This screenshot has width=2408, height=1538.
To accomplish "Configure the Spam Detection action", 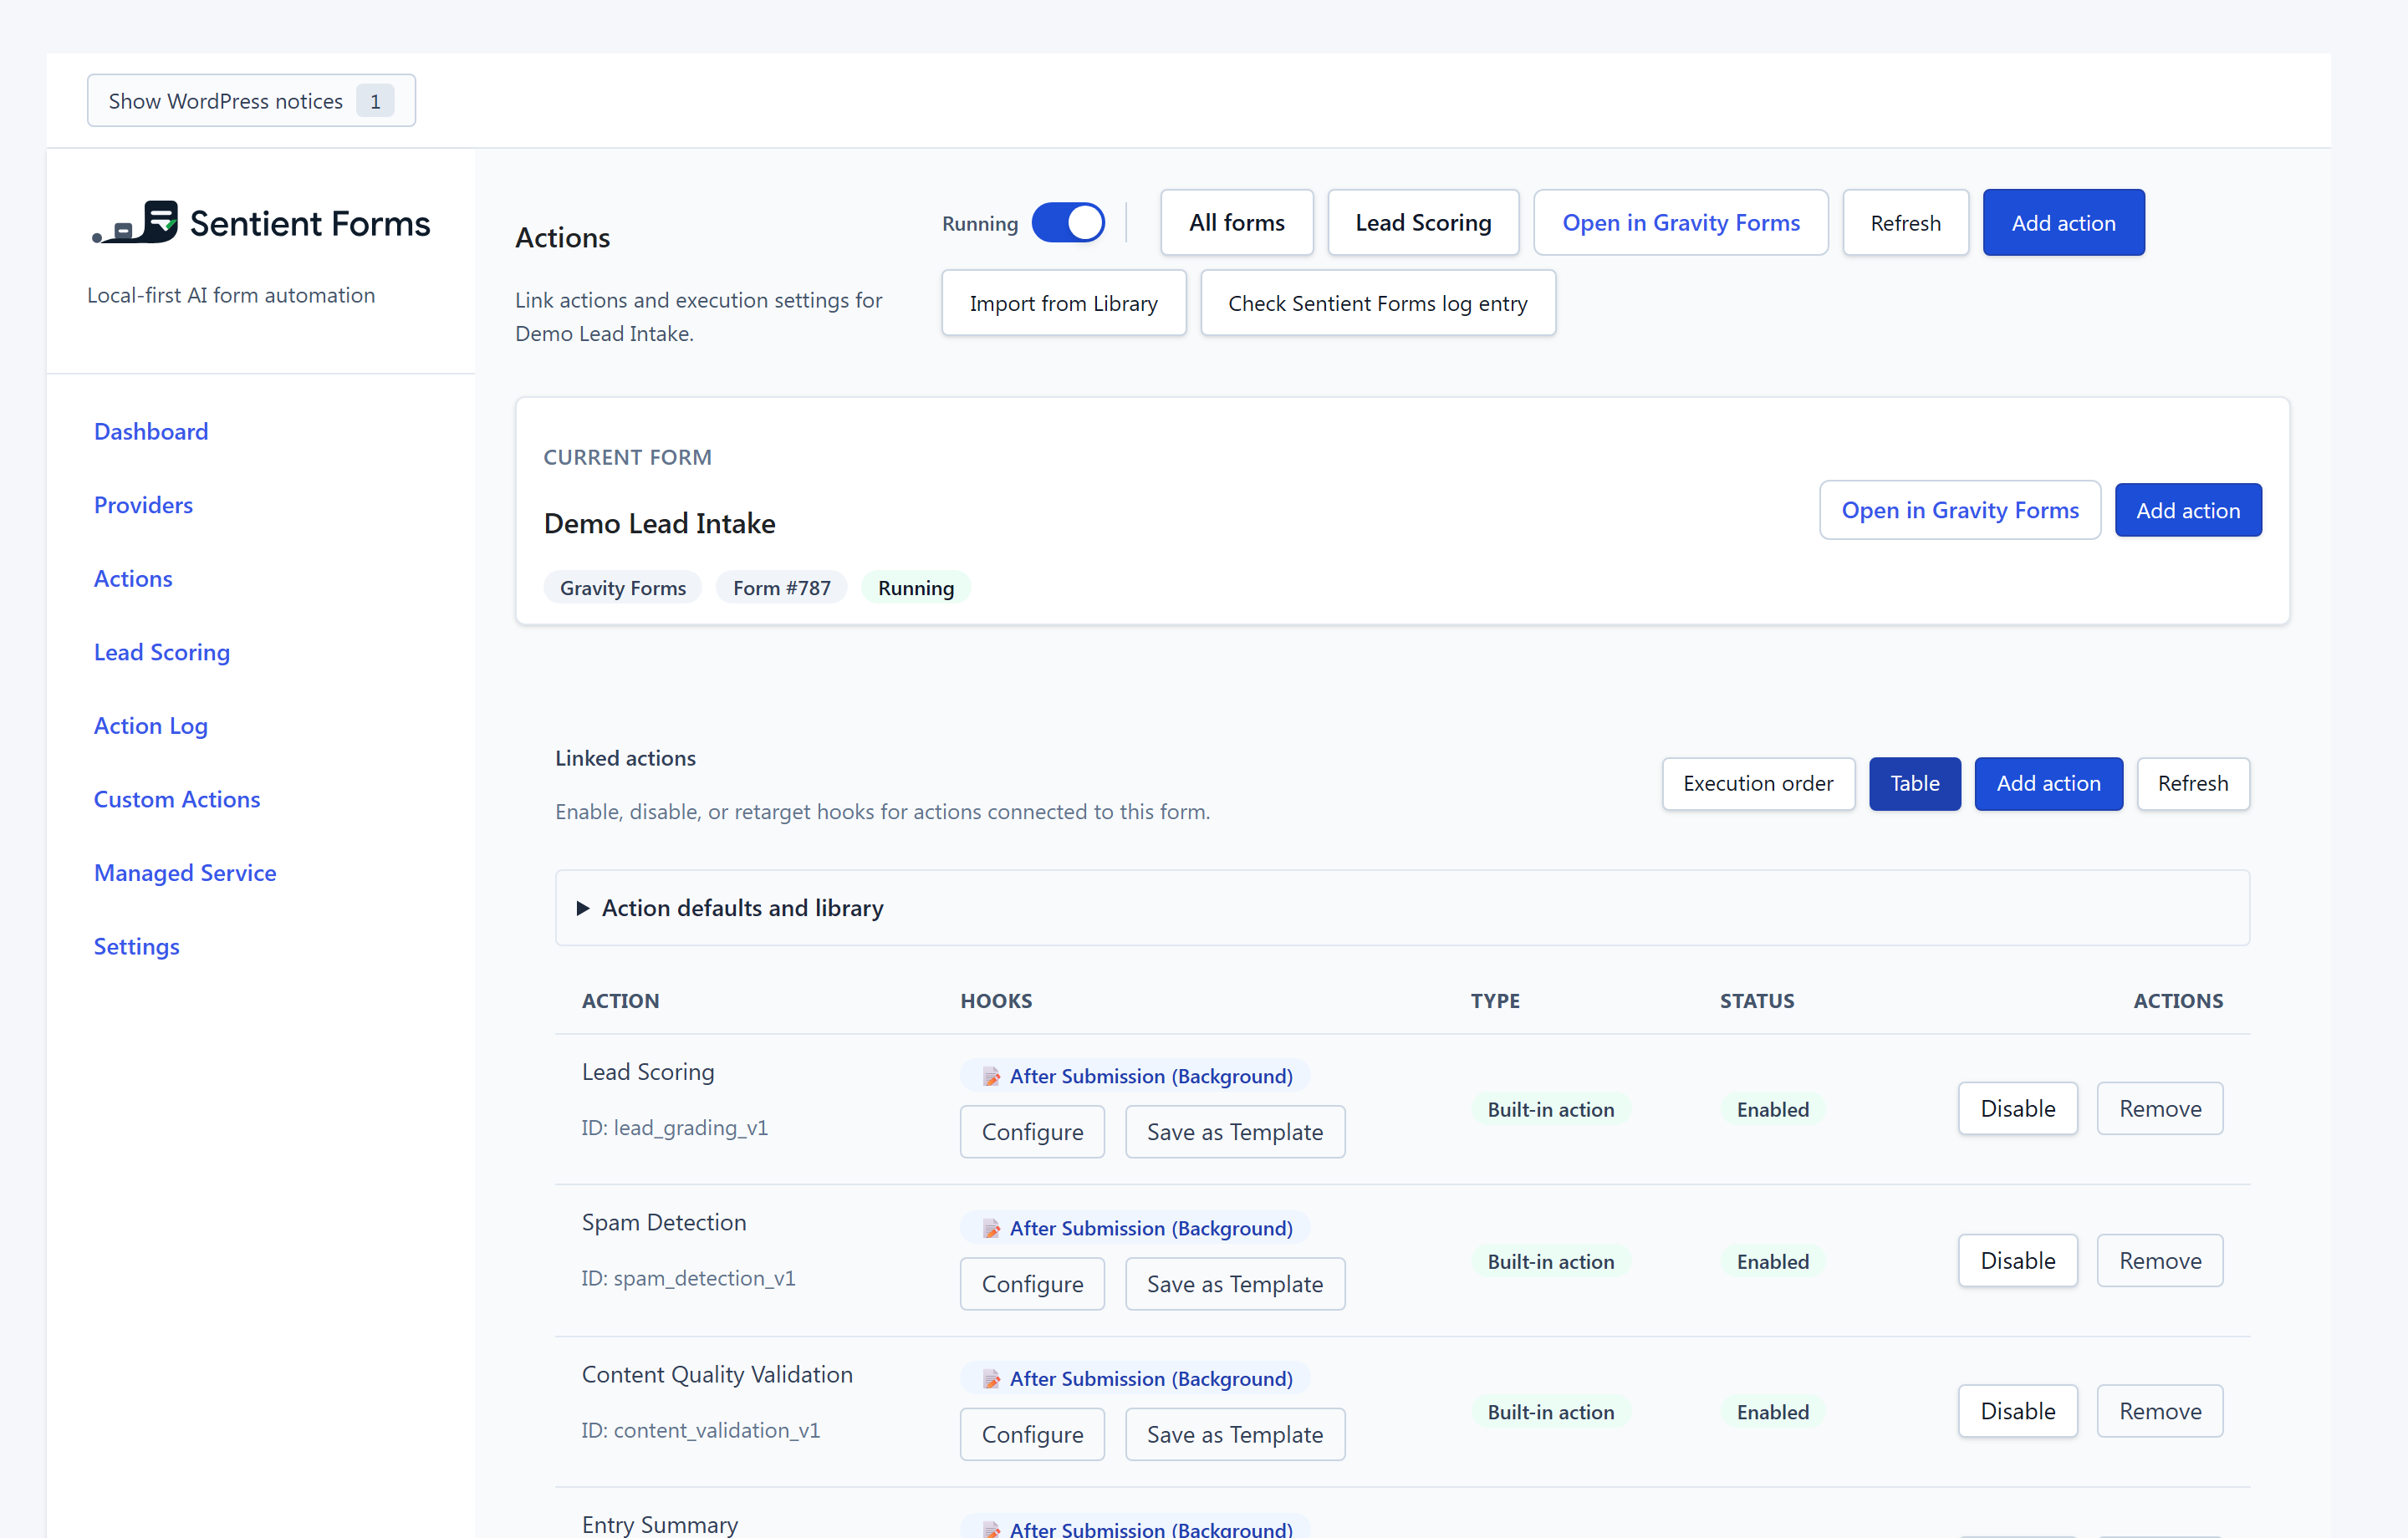I will pyautogui.click(x=1032, y=1284).
